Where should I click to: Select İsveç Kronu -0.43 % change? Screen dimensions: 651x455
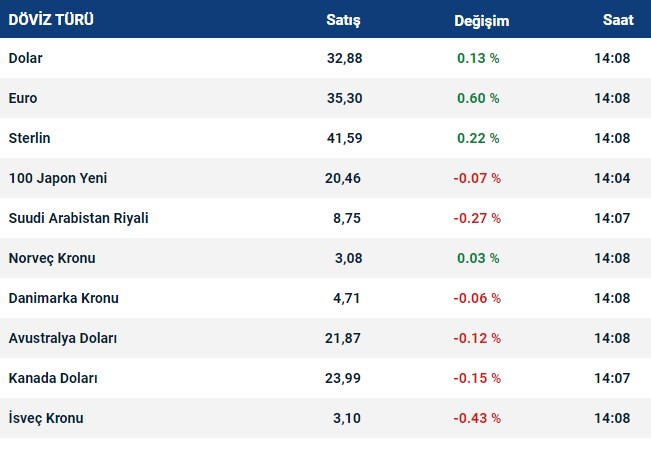[477, 418]
